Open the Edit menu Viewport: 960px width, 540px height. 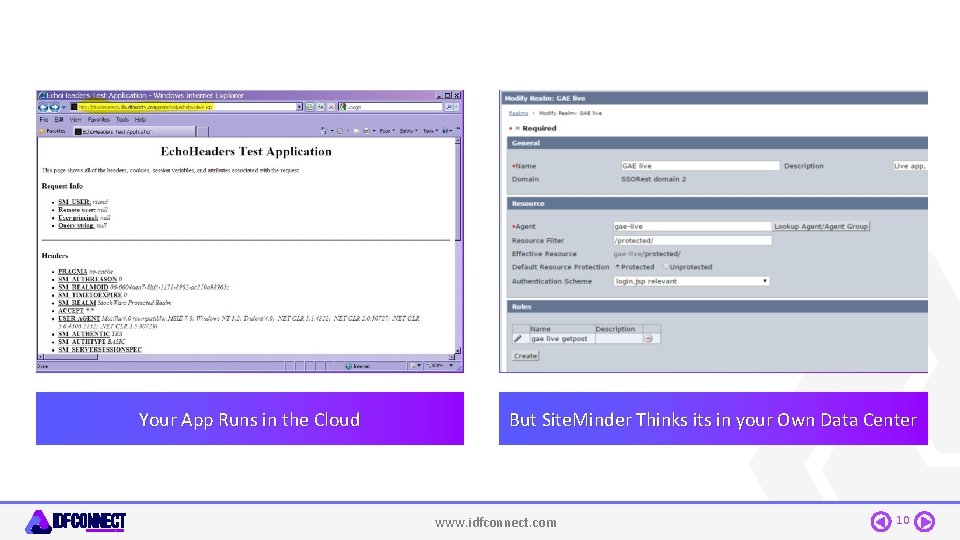click(x=59, y=120)
